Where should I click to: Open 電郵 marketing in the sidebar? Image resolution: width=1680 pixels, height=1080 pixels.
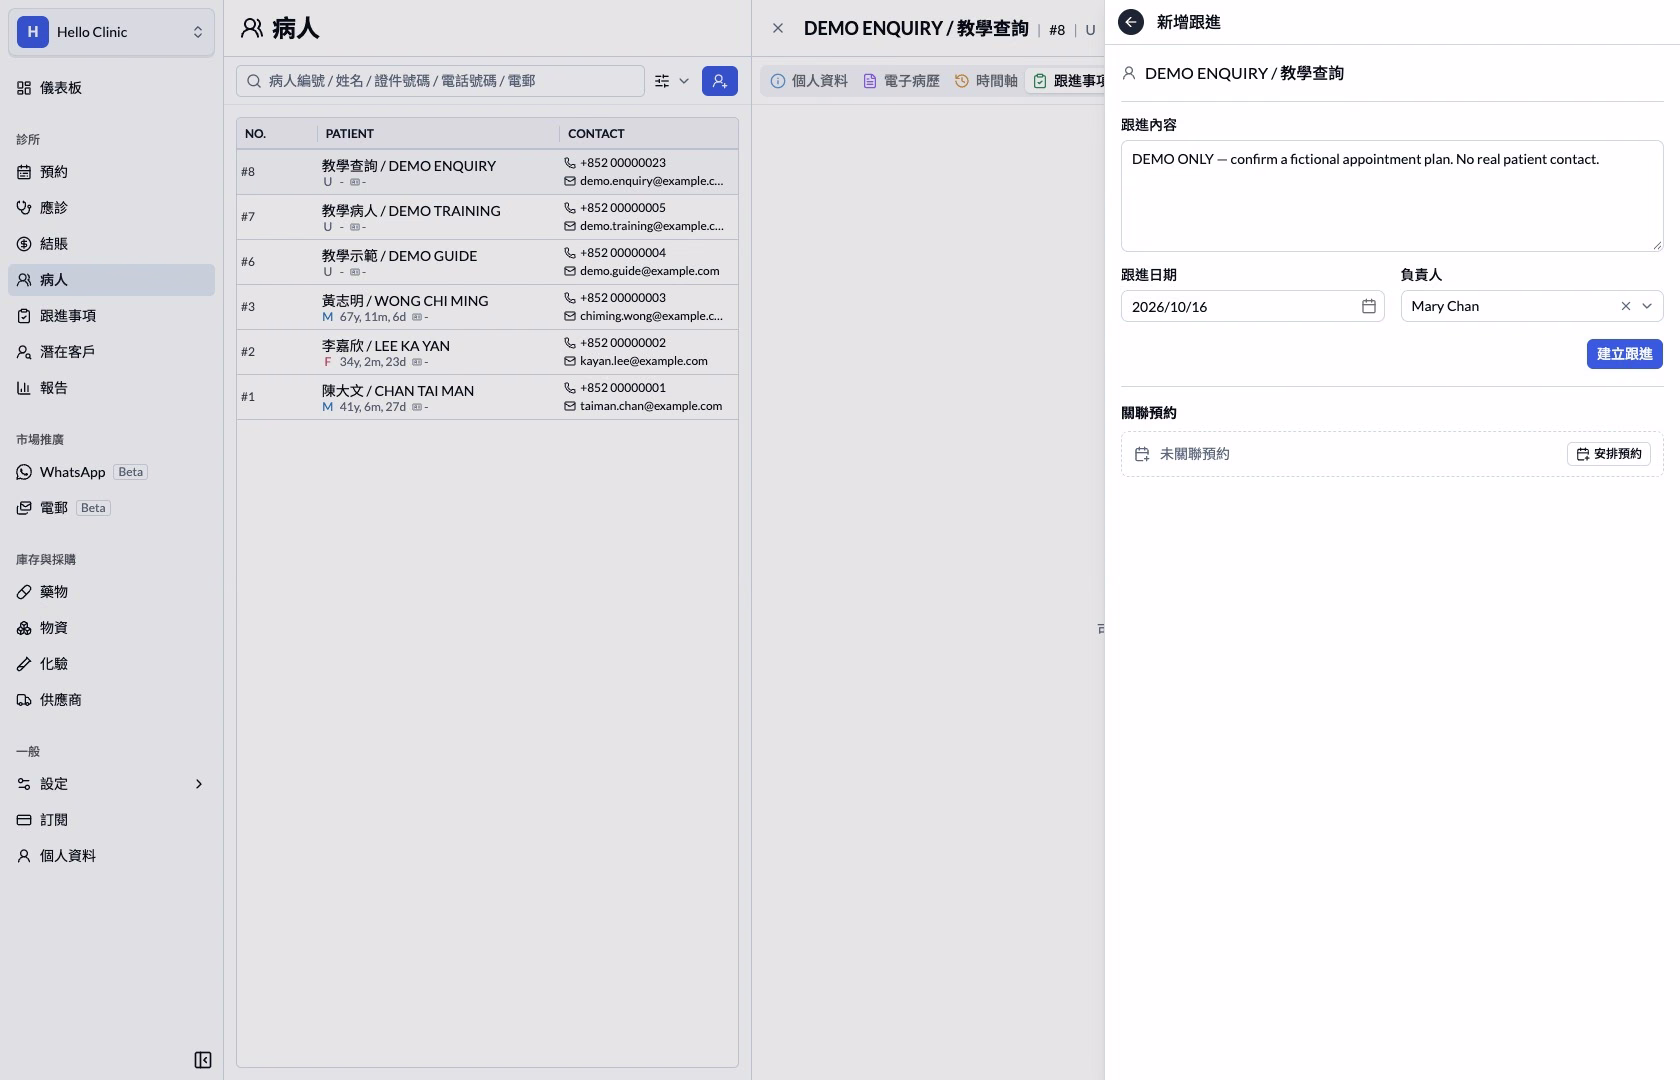point(111,508)
